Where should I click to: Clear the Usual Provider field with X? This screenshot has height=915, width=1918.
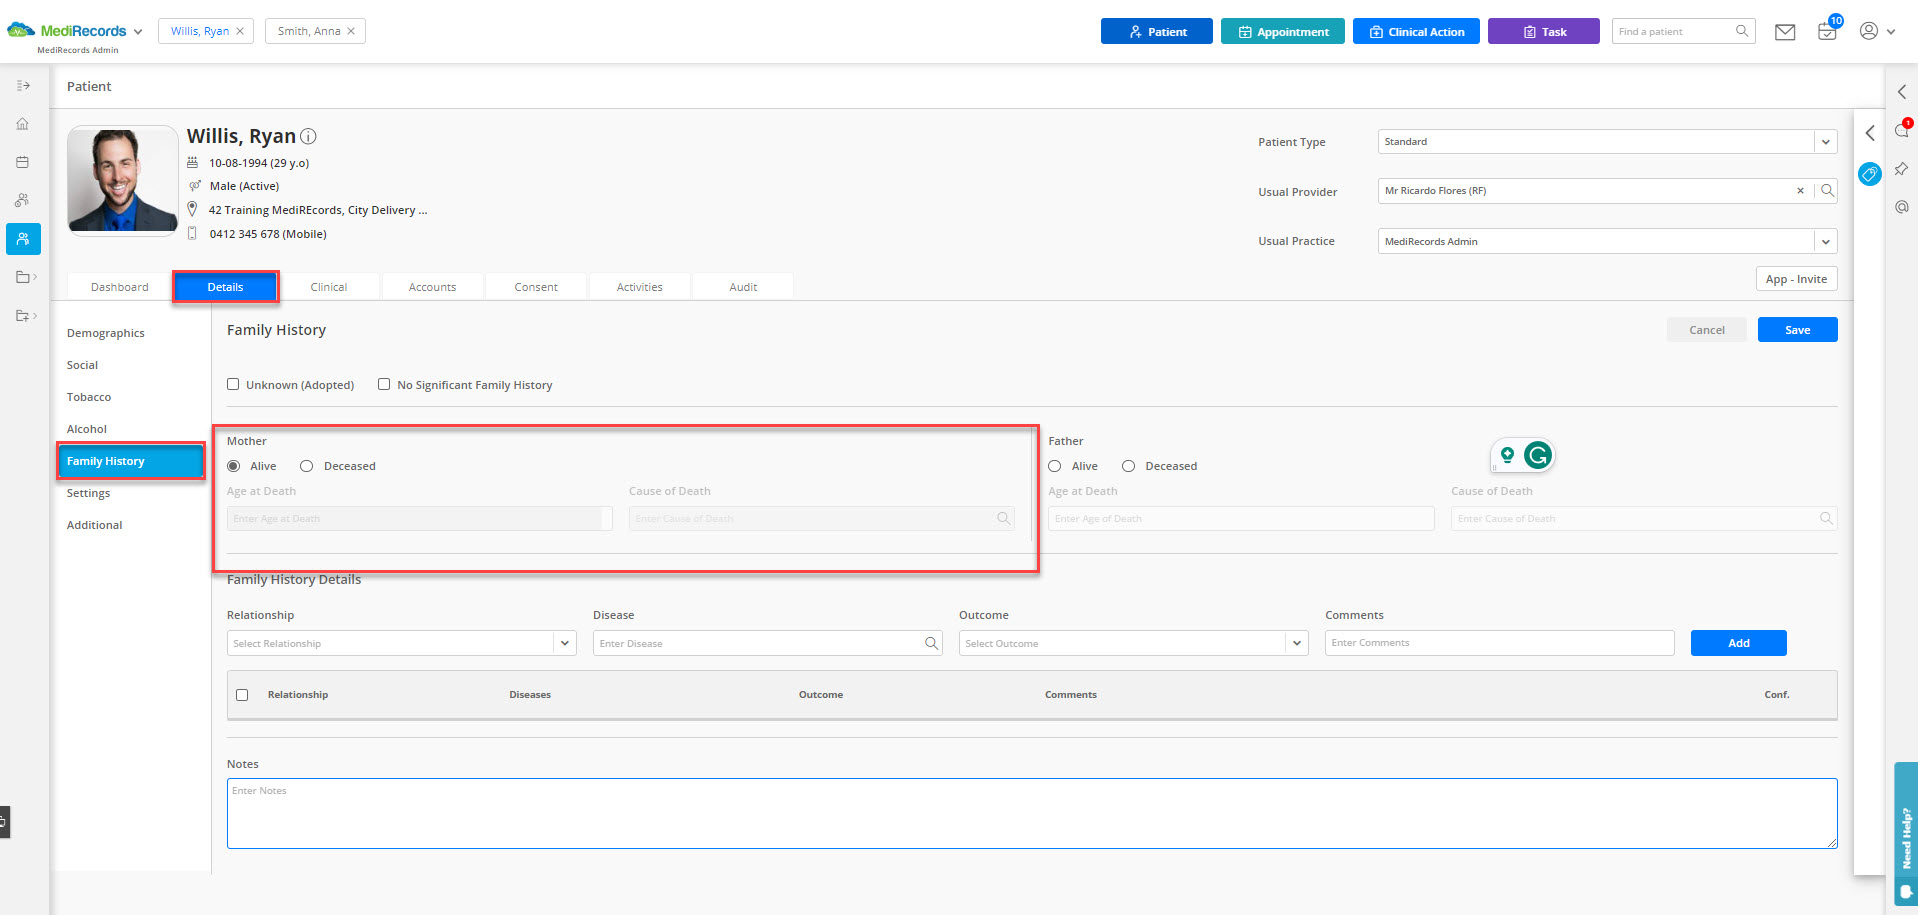pyautogui.click(x=1800, y=191)
